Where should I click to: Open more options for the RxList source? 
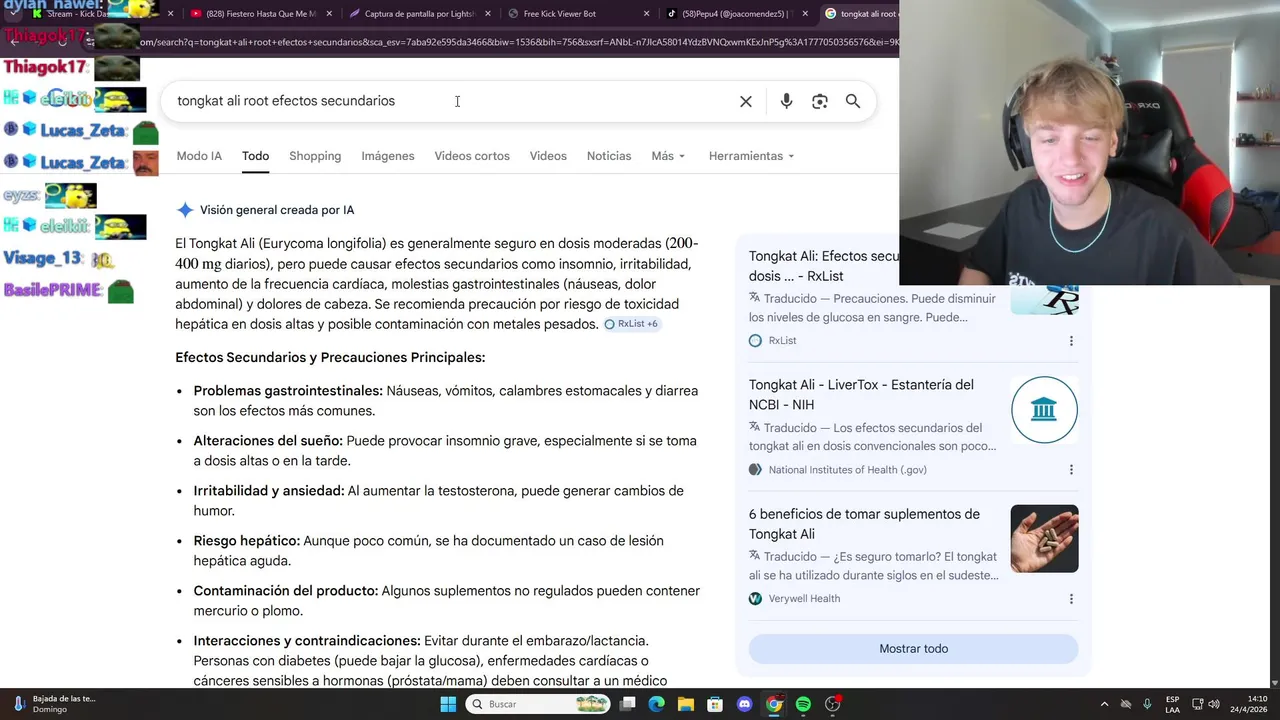pyautogui.click(x=1071, y=341)
